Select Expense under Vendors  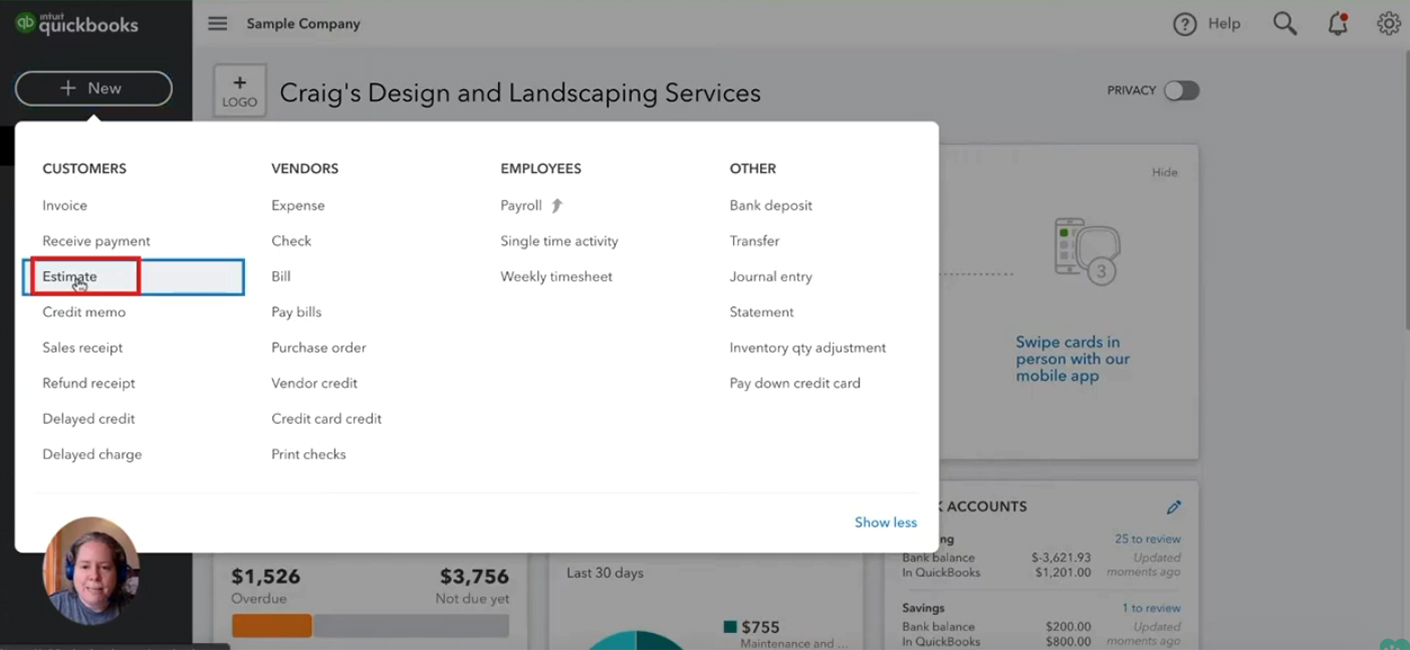click(298, 206)
